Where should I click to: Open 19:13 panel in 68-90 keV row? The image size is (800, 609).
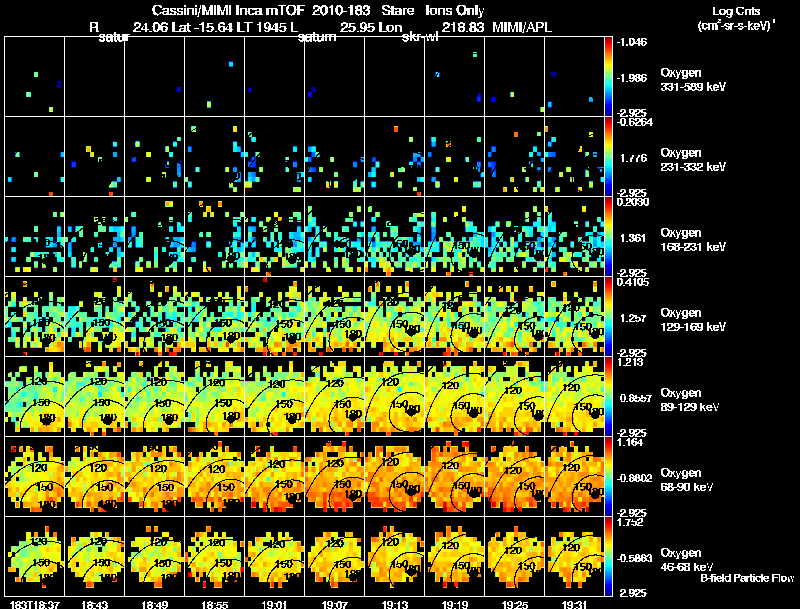pyautogui.click(x=396, y=476)
